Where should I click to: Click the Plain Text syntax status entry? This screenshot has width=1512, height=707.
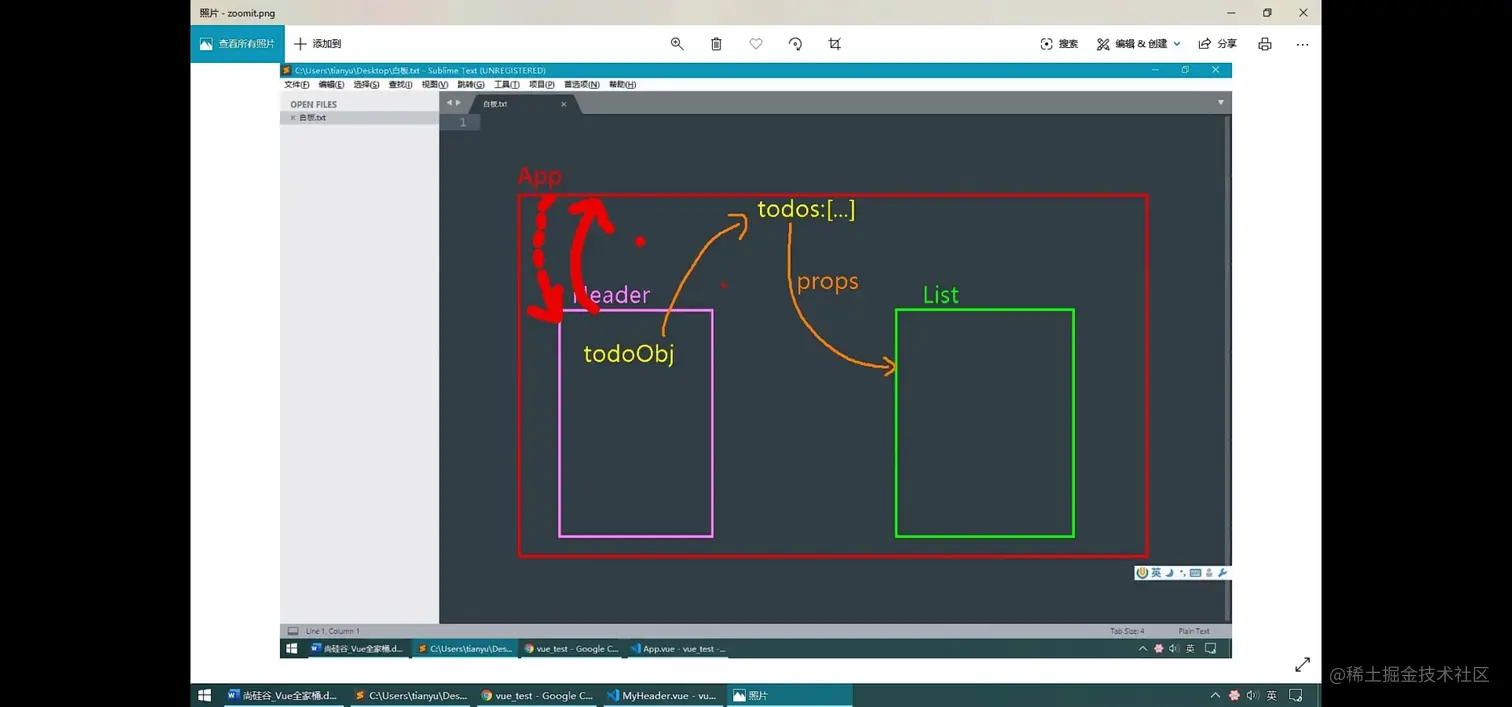click(x=1194, y=631)
